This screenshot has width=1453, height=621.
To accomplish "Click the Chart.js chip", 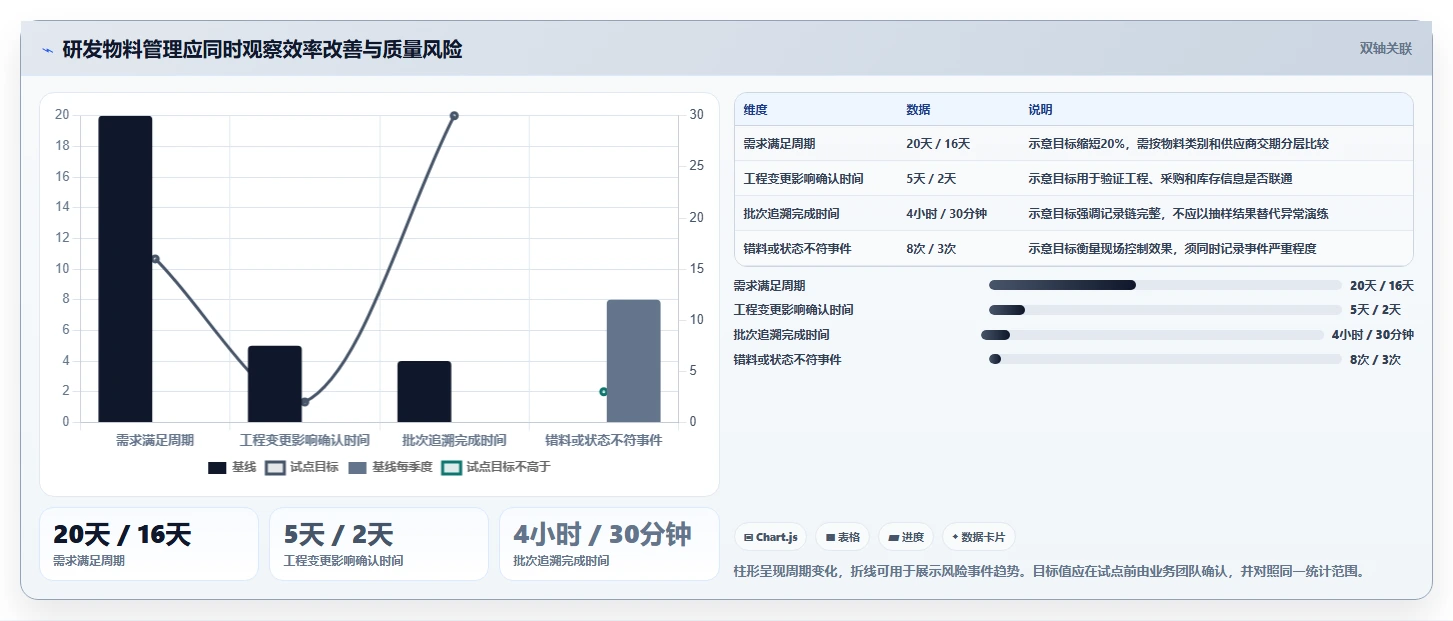I will (771, 537).
